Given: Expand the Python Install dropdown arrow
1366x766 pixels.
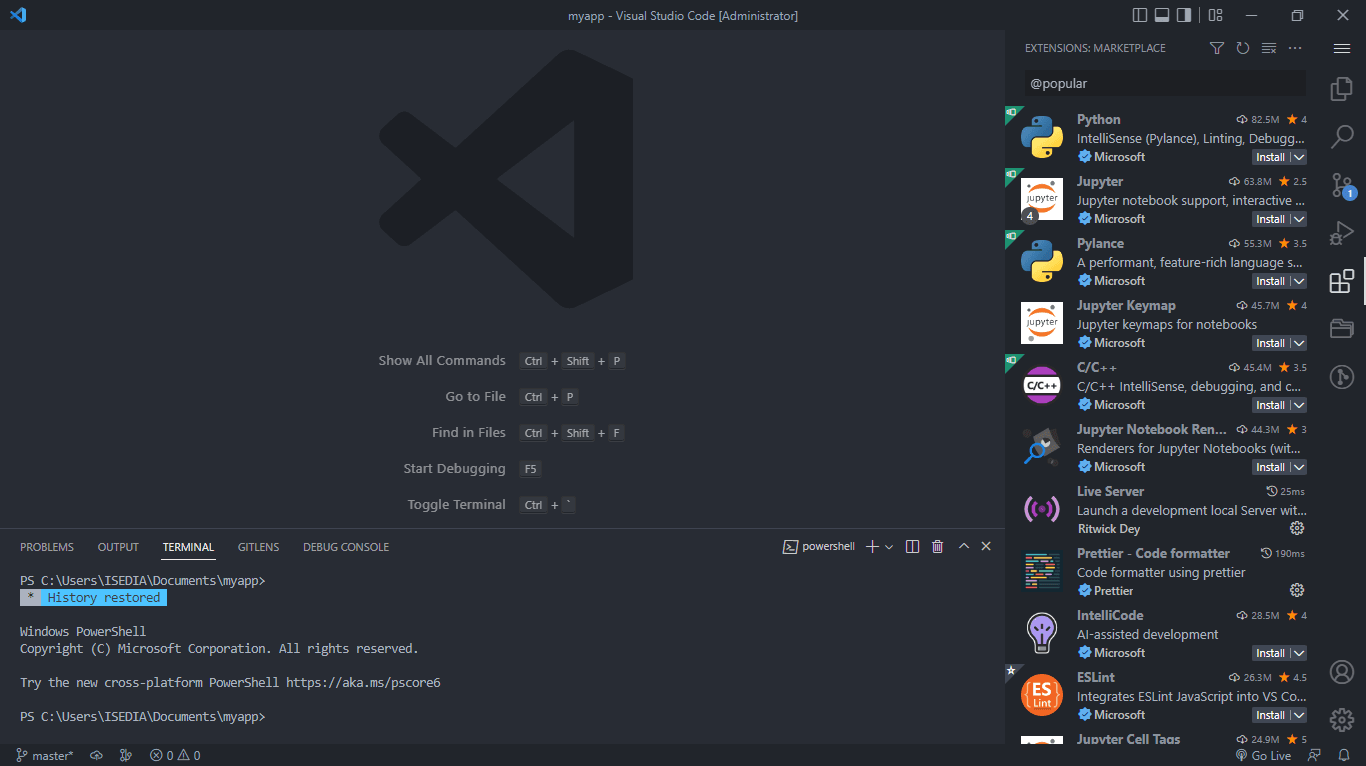Looking at the screenshot, I should (1298, 157).
